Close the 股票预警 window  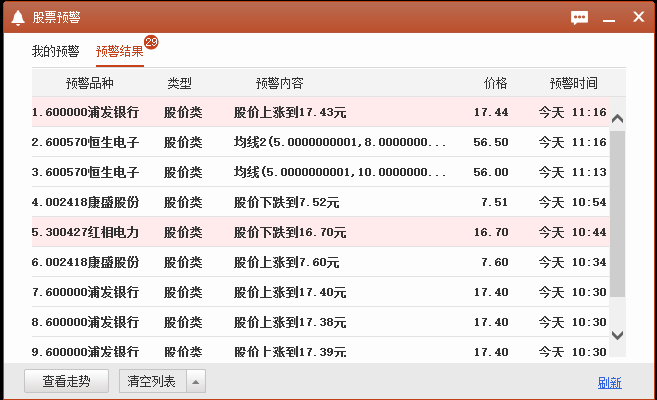[x=638, y=17]
